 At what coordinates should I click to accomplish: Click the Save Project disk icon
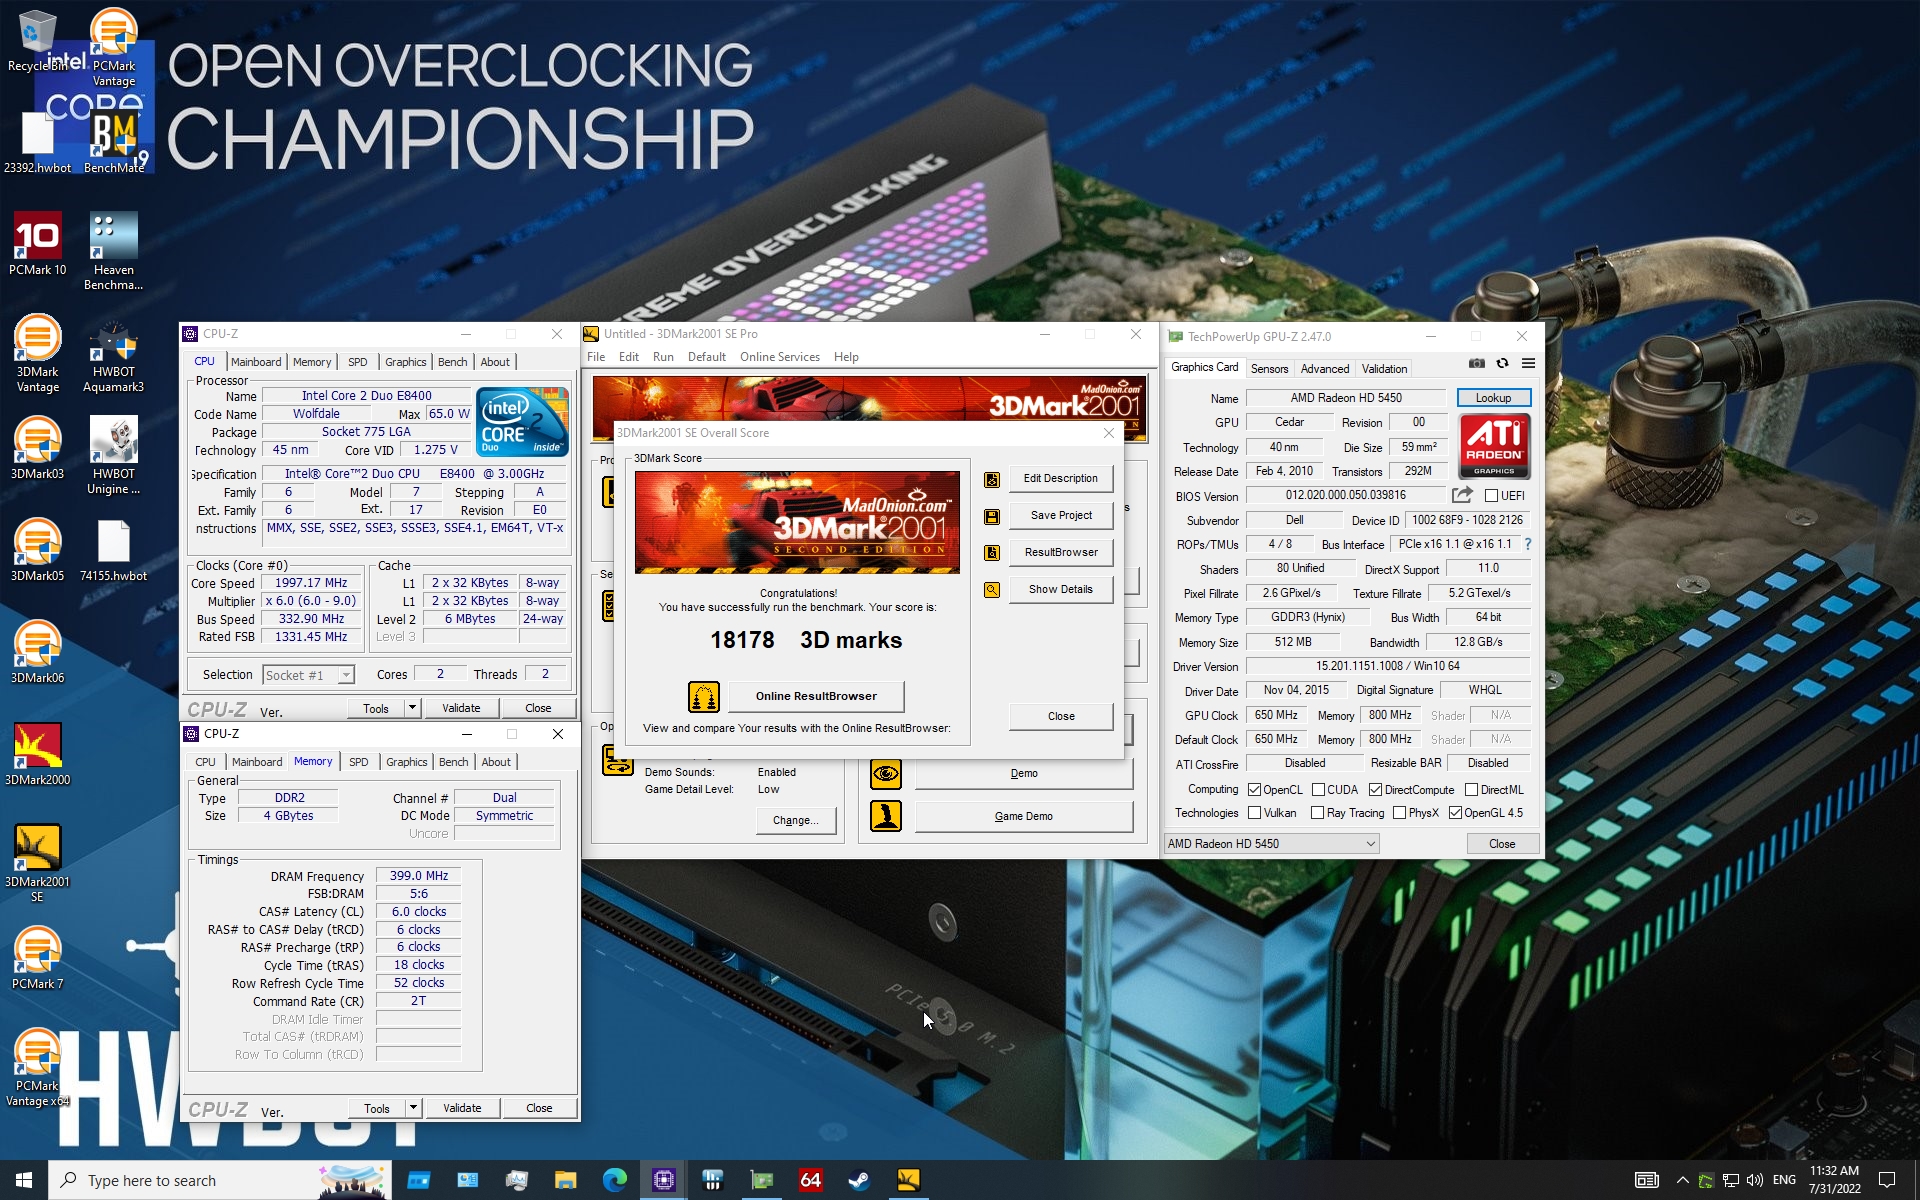(x=992, y=516)
